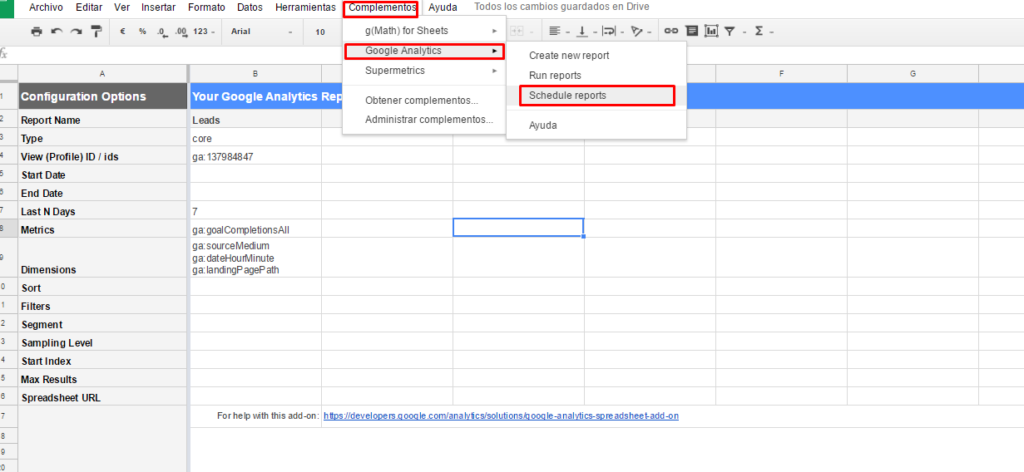Format cells as percent
The width and height of the screenshot is (1024, 472).
click(142, 31)
